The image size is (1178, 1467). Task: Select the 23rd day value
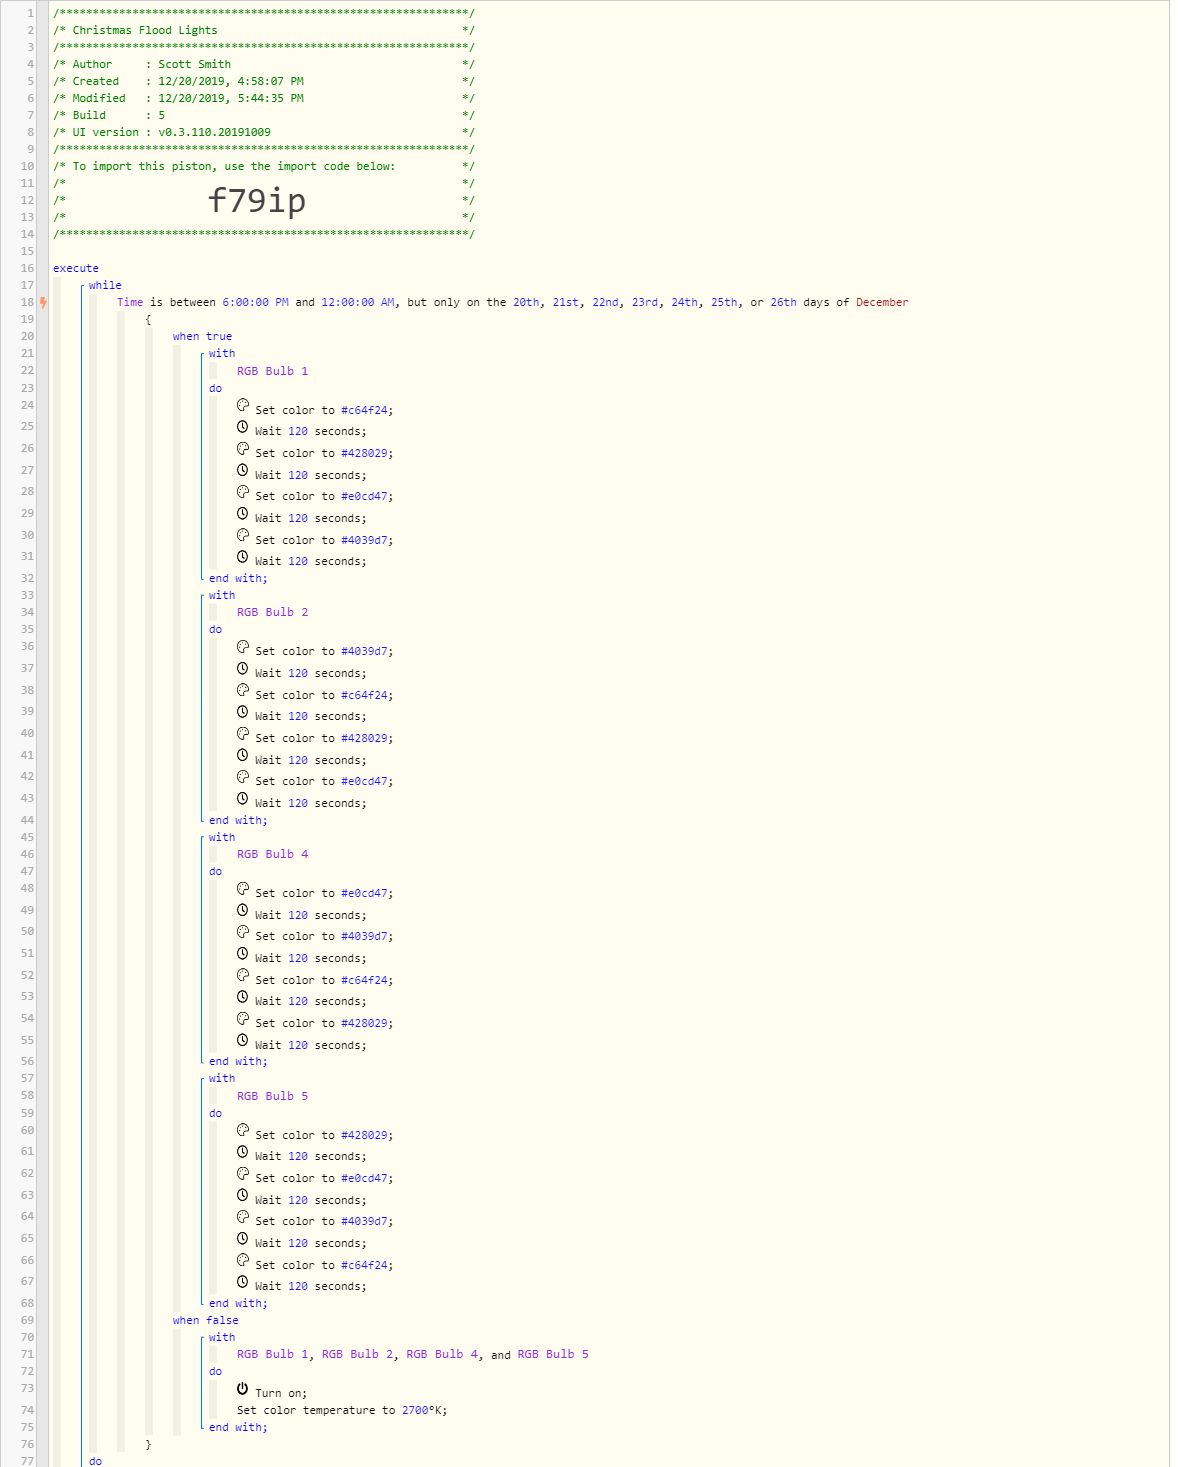tap(645, 302)
